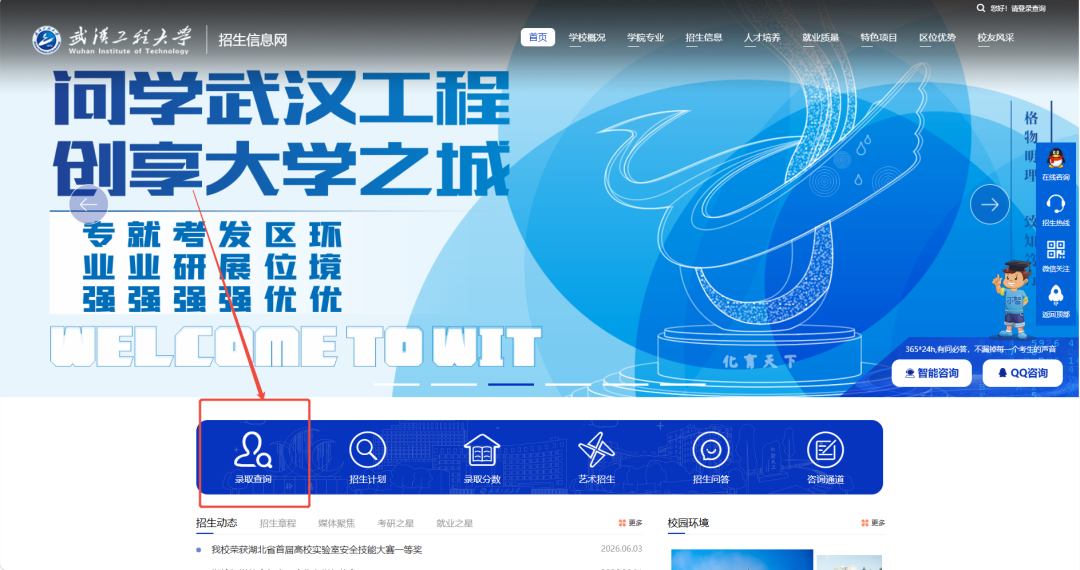This screenshot has width=1080, height=570.
Task: Open the 招生信息 nav item
Action: pyautogui.click(x=704, y=38)
